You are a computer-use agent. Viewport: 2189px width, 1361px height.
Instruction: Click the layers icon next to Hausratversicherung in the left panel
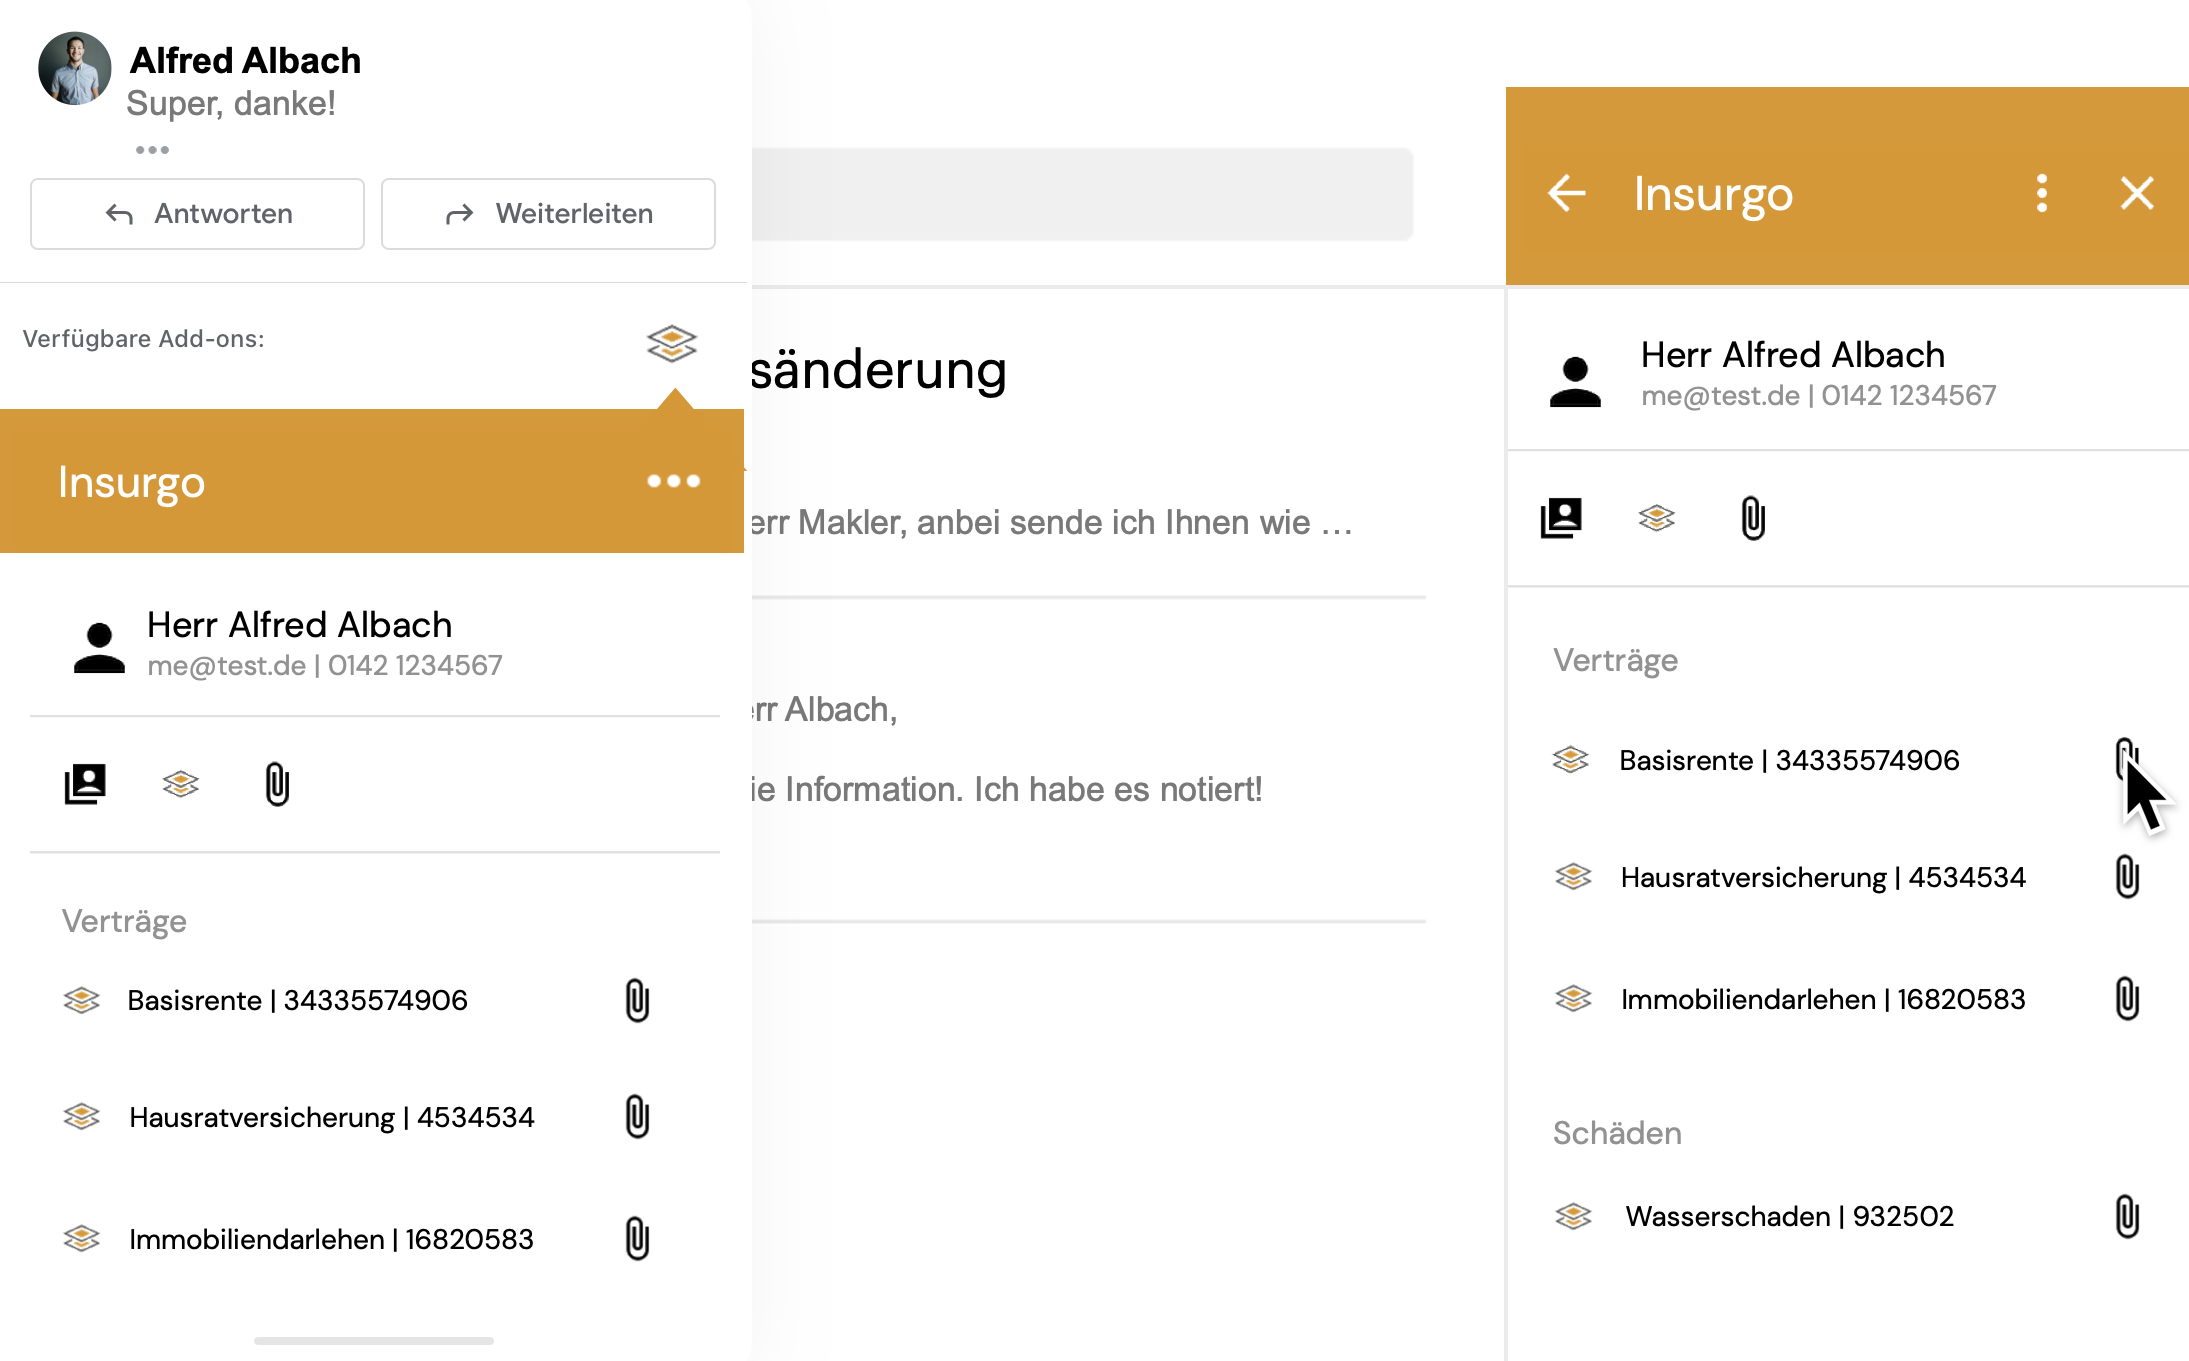[82, 1116]
